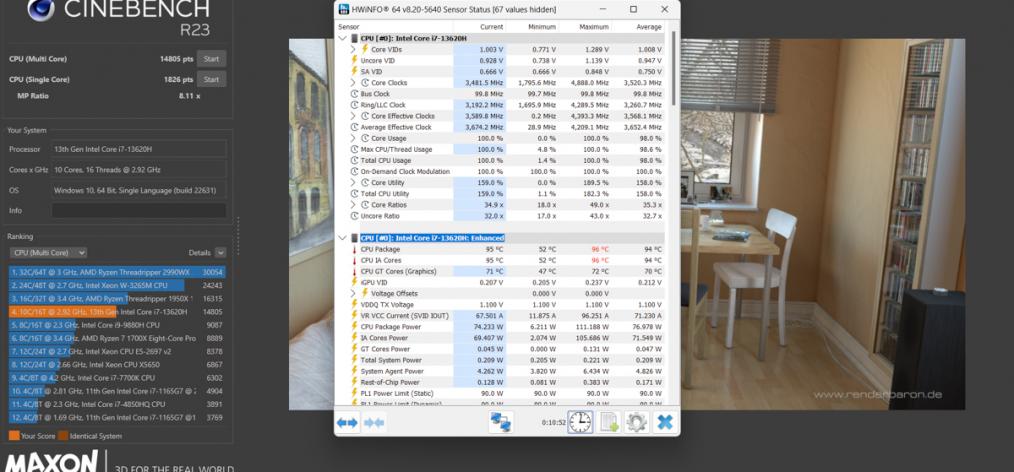Open HWiNFO sensor settings gear icon
The width and height of the screenshot is (1014, 472).
pyautogui.click(x=637, y=422)
